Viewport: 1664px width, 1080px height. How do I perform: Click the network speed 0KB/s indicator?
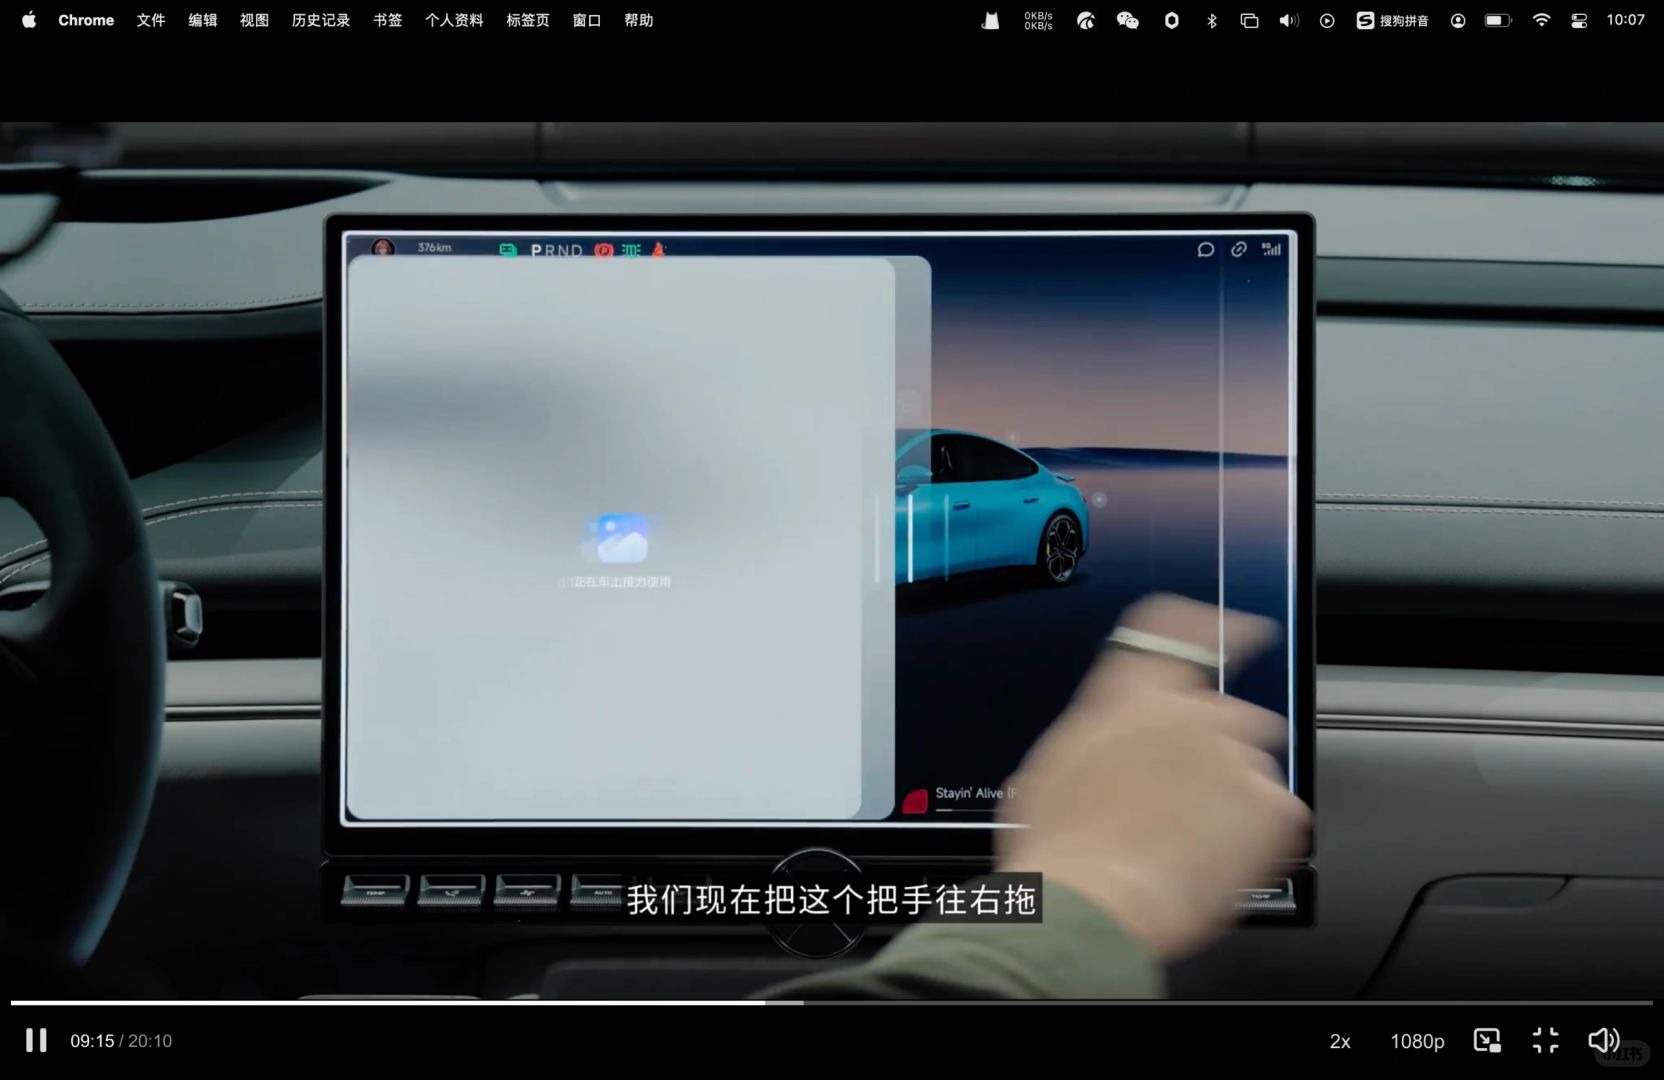pos(1038,20)
